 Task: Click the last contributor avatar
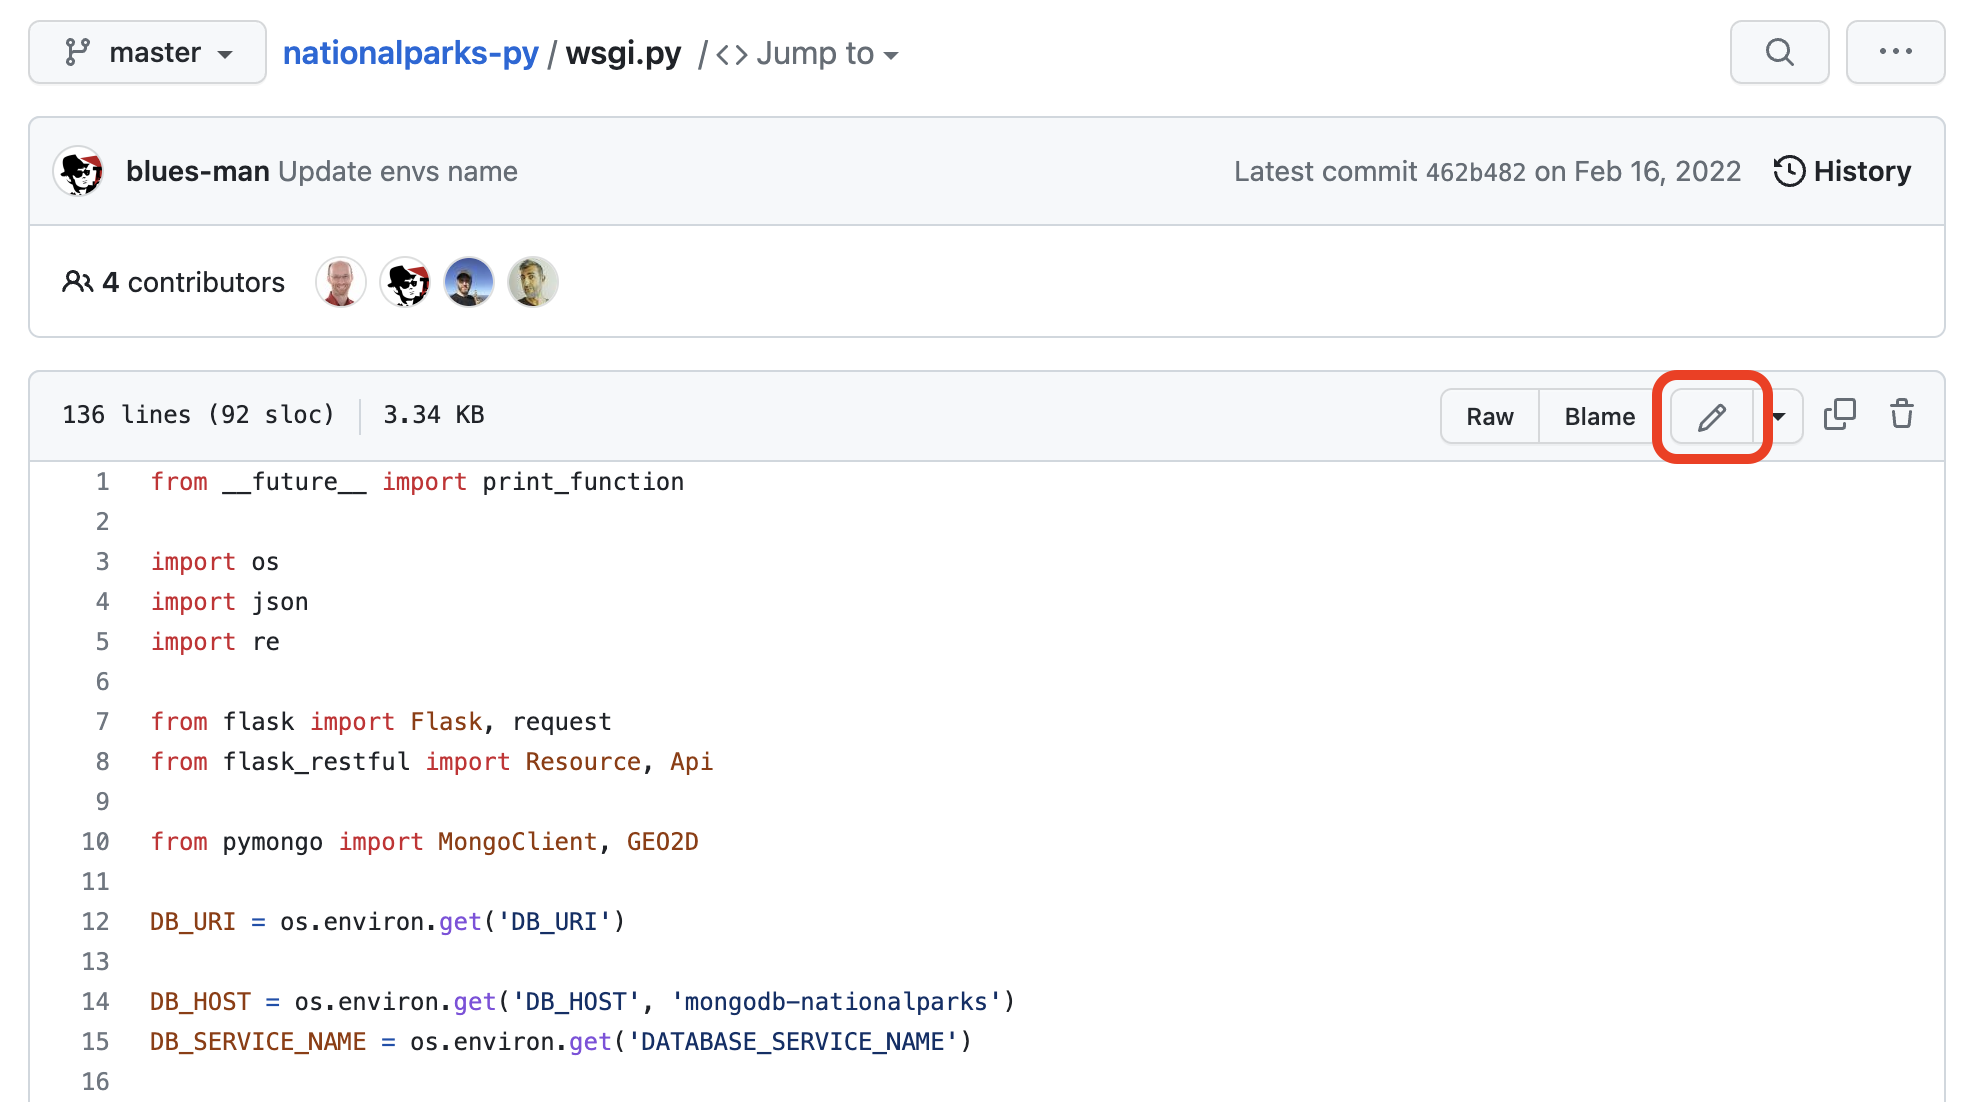pyautogui.click(x=532, y=282)
